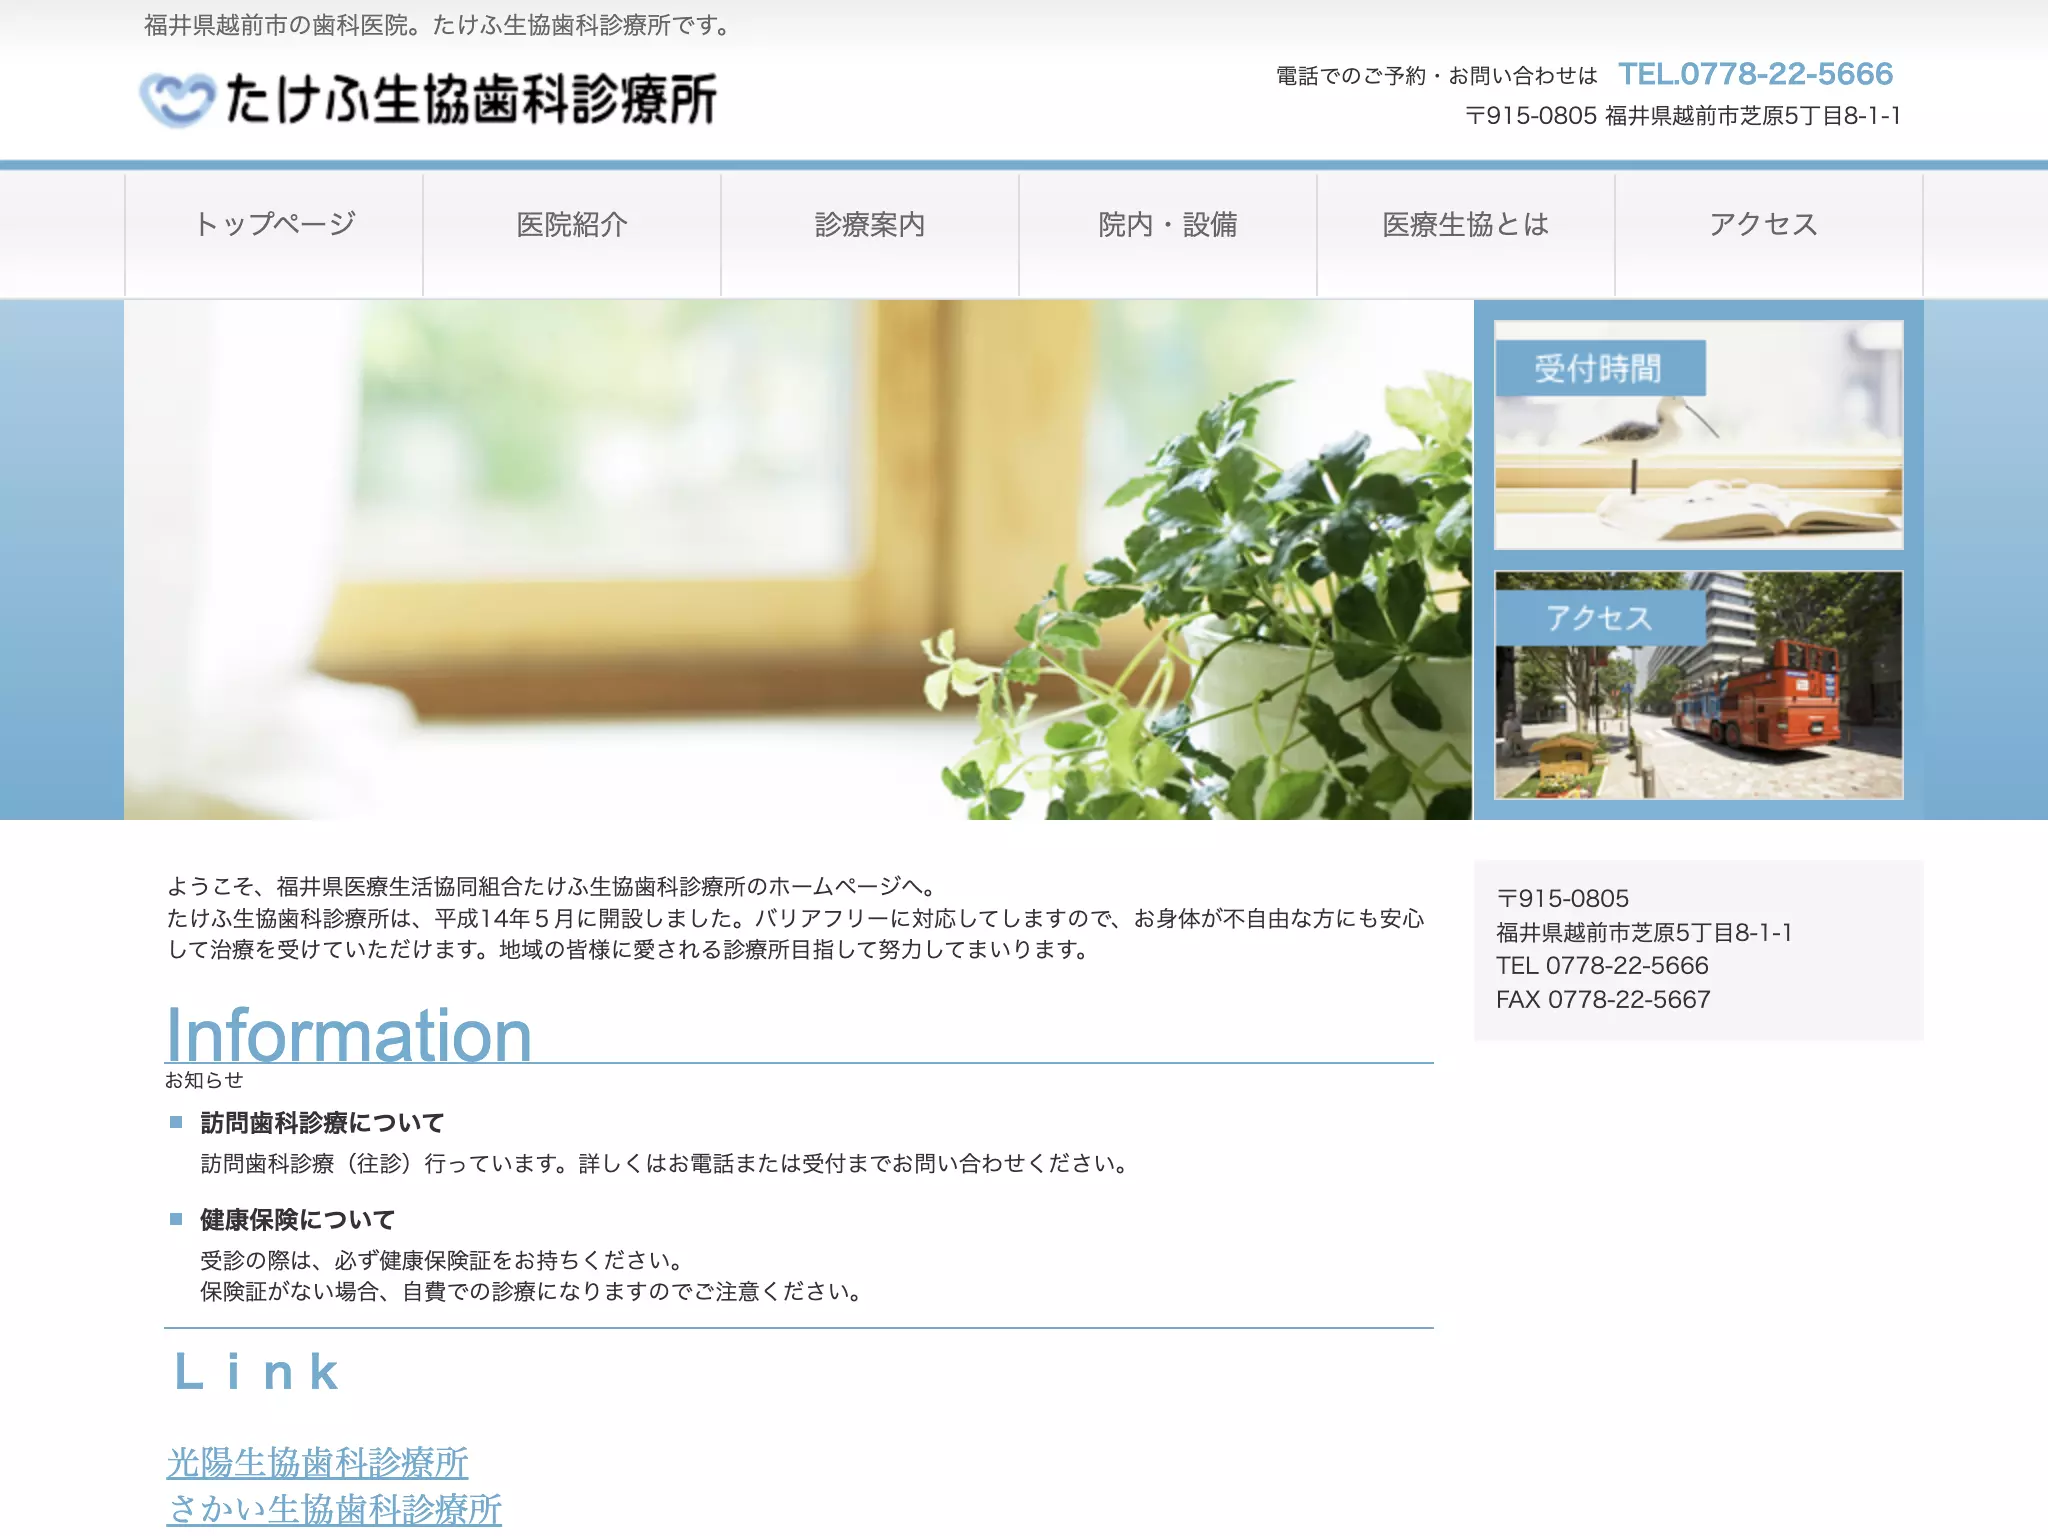This screenshot has width=2048, height=1536.
Task: Click the header address 〒915-0805 line
Action: pyautogui.click(x=1682, y=116)
